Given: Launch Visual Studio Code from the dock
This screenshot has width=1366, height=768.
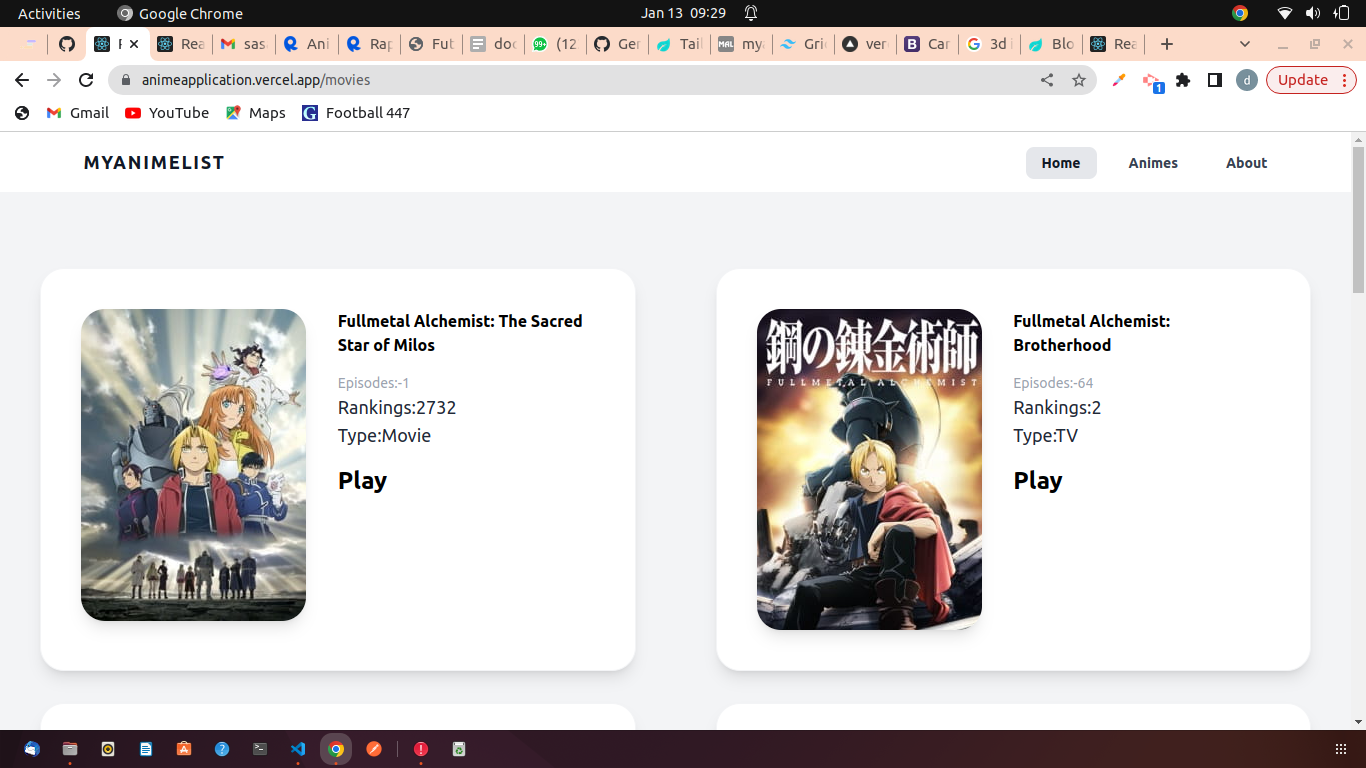Looking at the screenshot, I should tap(296, 748).
